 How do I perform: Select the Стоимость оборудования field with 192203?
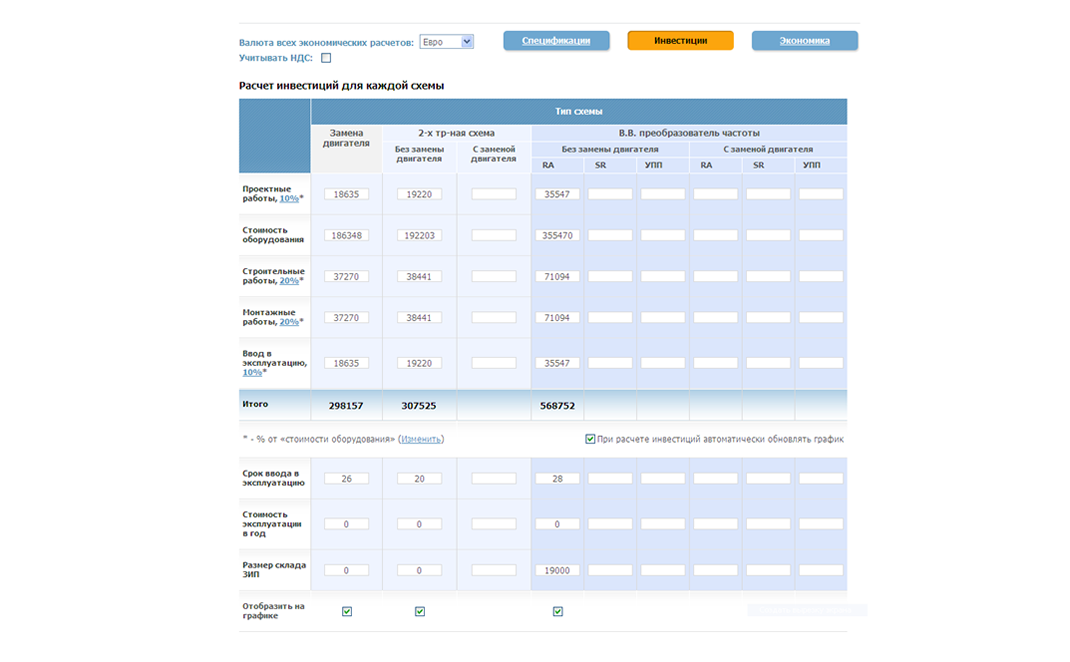(419, 235)
